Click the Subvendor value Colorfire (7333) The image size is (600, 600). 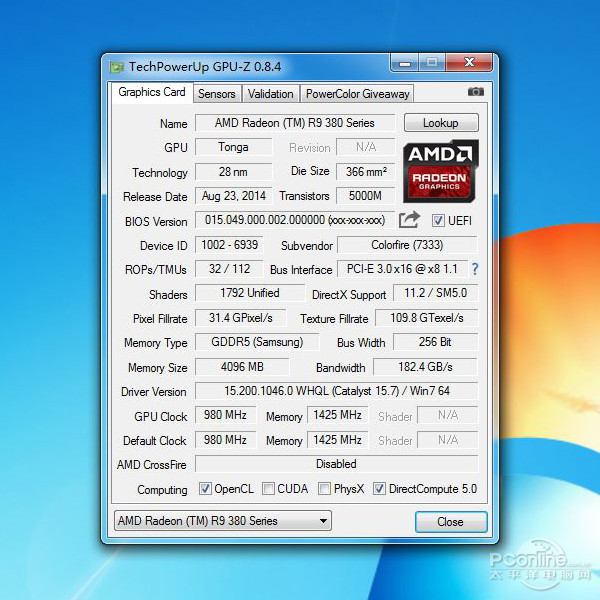[x=407, y=245]
